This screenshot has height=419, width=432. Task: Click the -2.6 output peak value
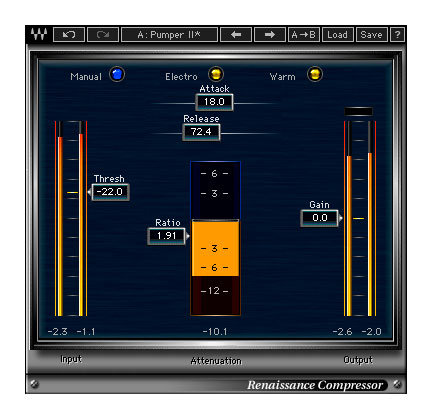click(343, 332)
